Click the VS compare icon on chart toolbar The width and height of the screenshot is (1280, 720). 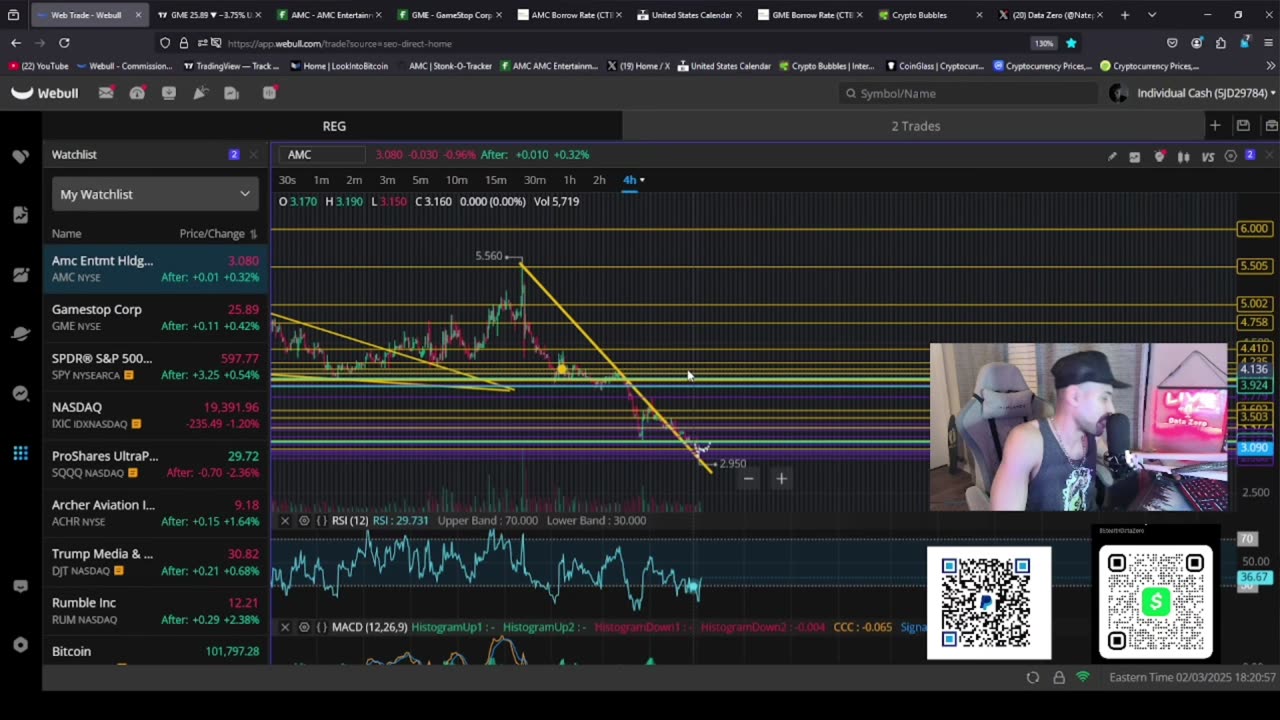click(x=1208, y=156)
